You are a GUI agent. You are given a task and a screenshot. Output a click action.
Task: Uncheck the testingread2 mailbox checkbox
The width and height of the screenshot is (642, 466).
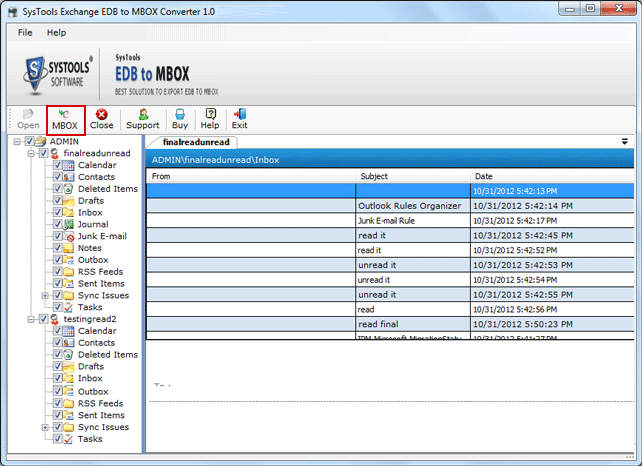coord(43,319)
